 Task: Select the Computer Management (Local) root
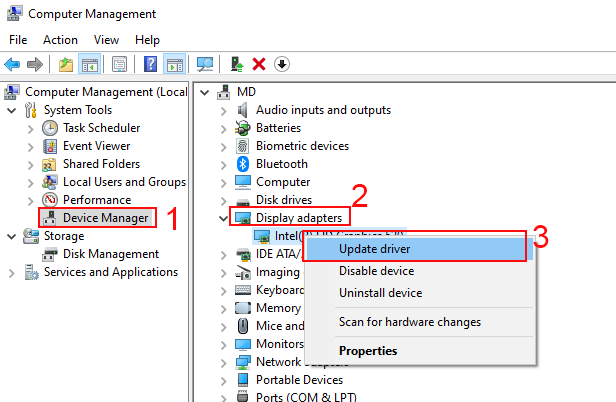coord(106,92)
